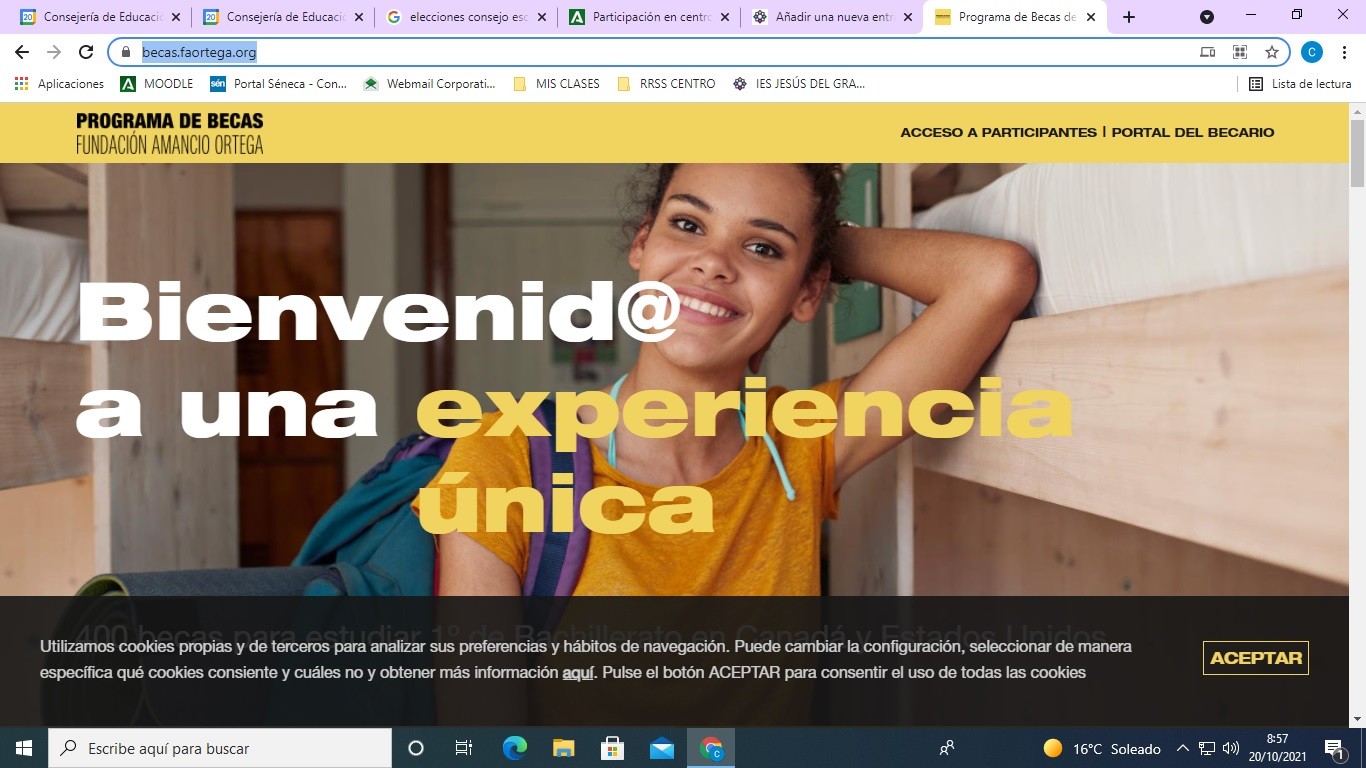This screenshot has width=1366, height=768.
Task: Open ACCESO A PARTICIPANTES link
Action: click(x=998, y=132)
